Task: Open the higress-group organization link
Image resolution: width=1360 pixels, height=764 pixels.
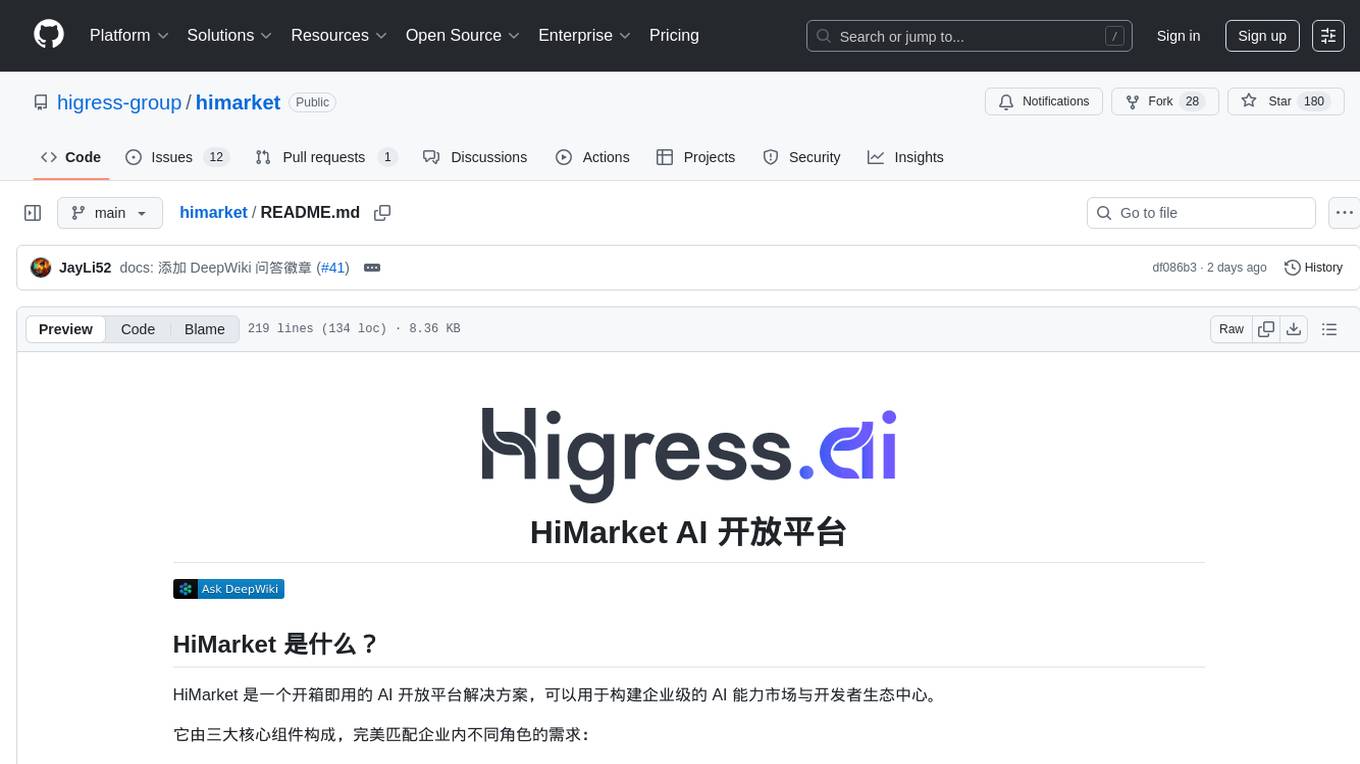Action: [119, 102]
